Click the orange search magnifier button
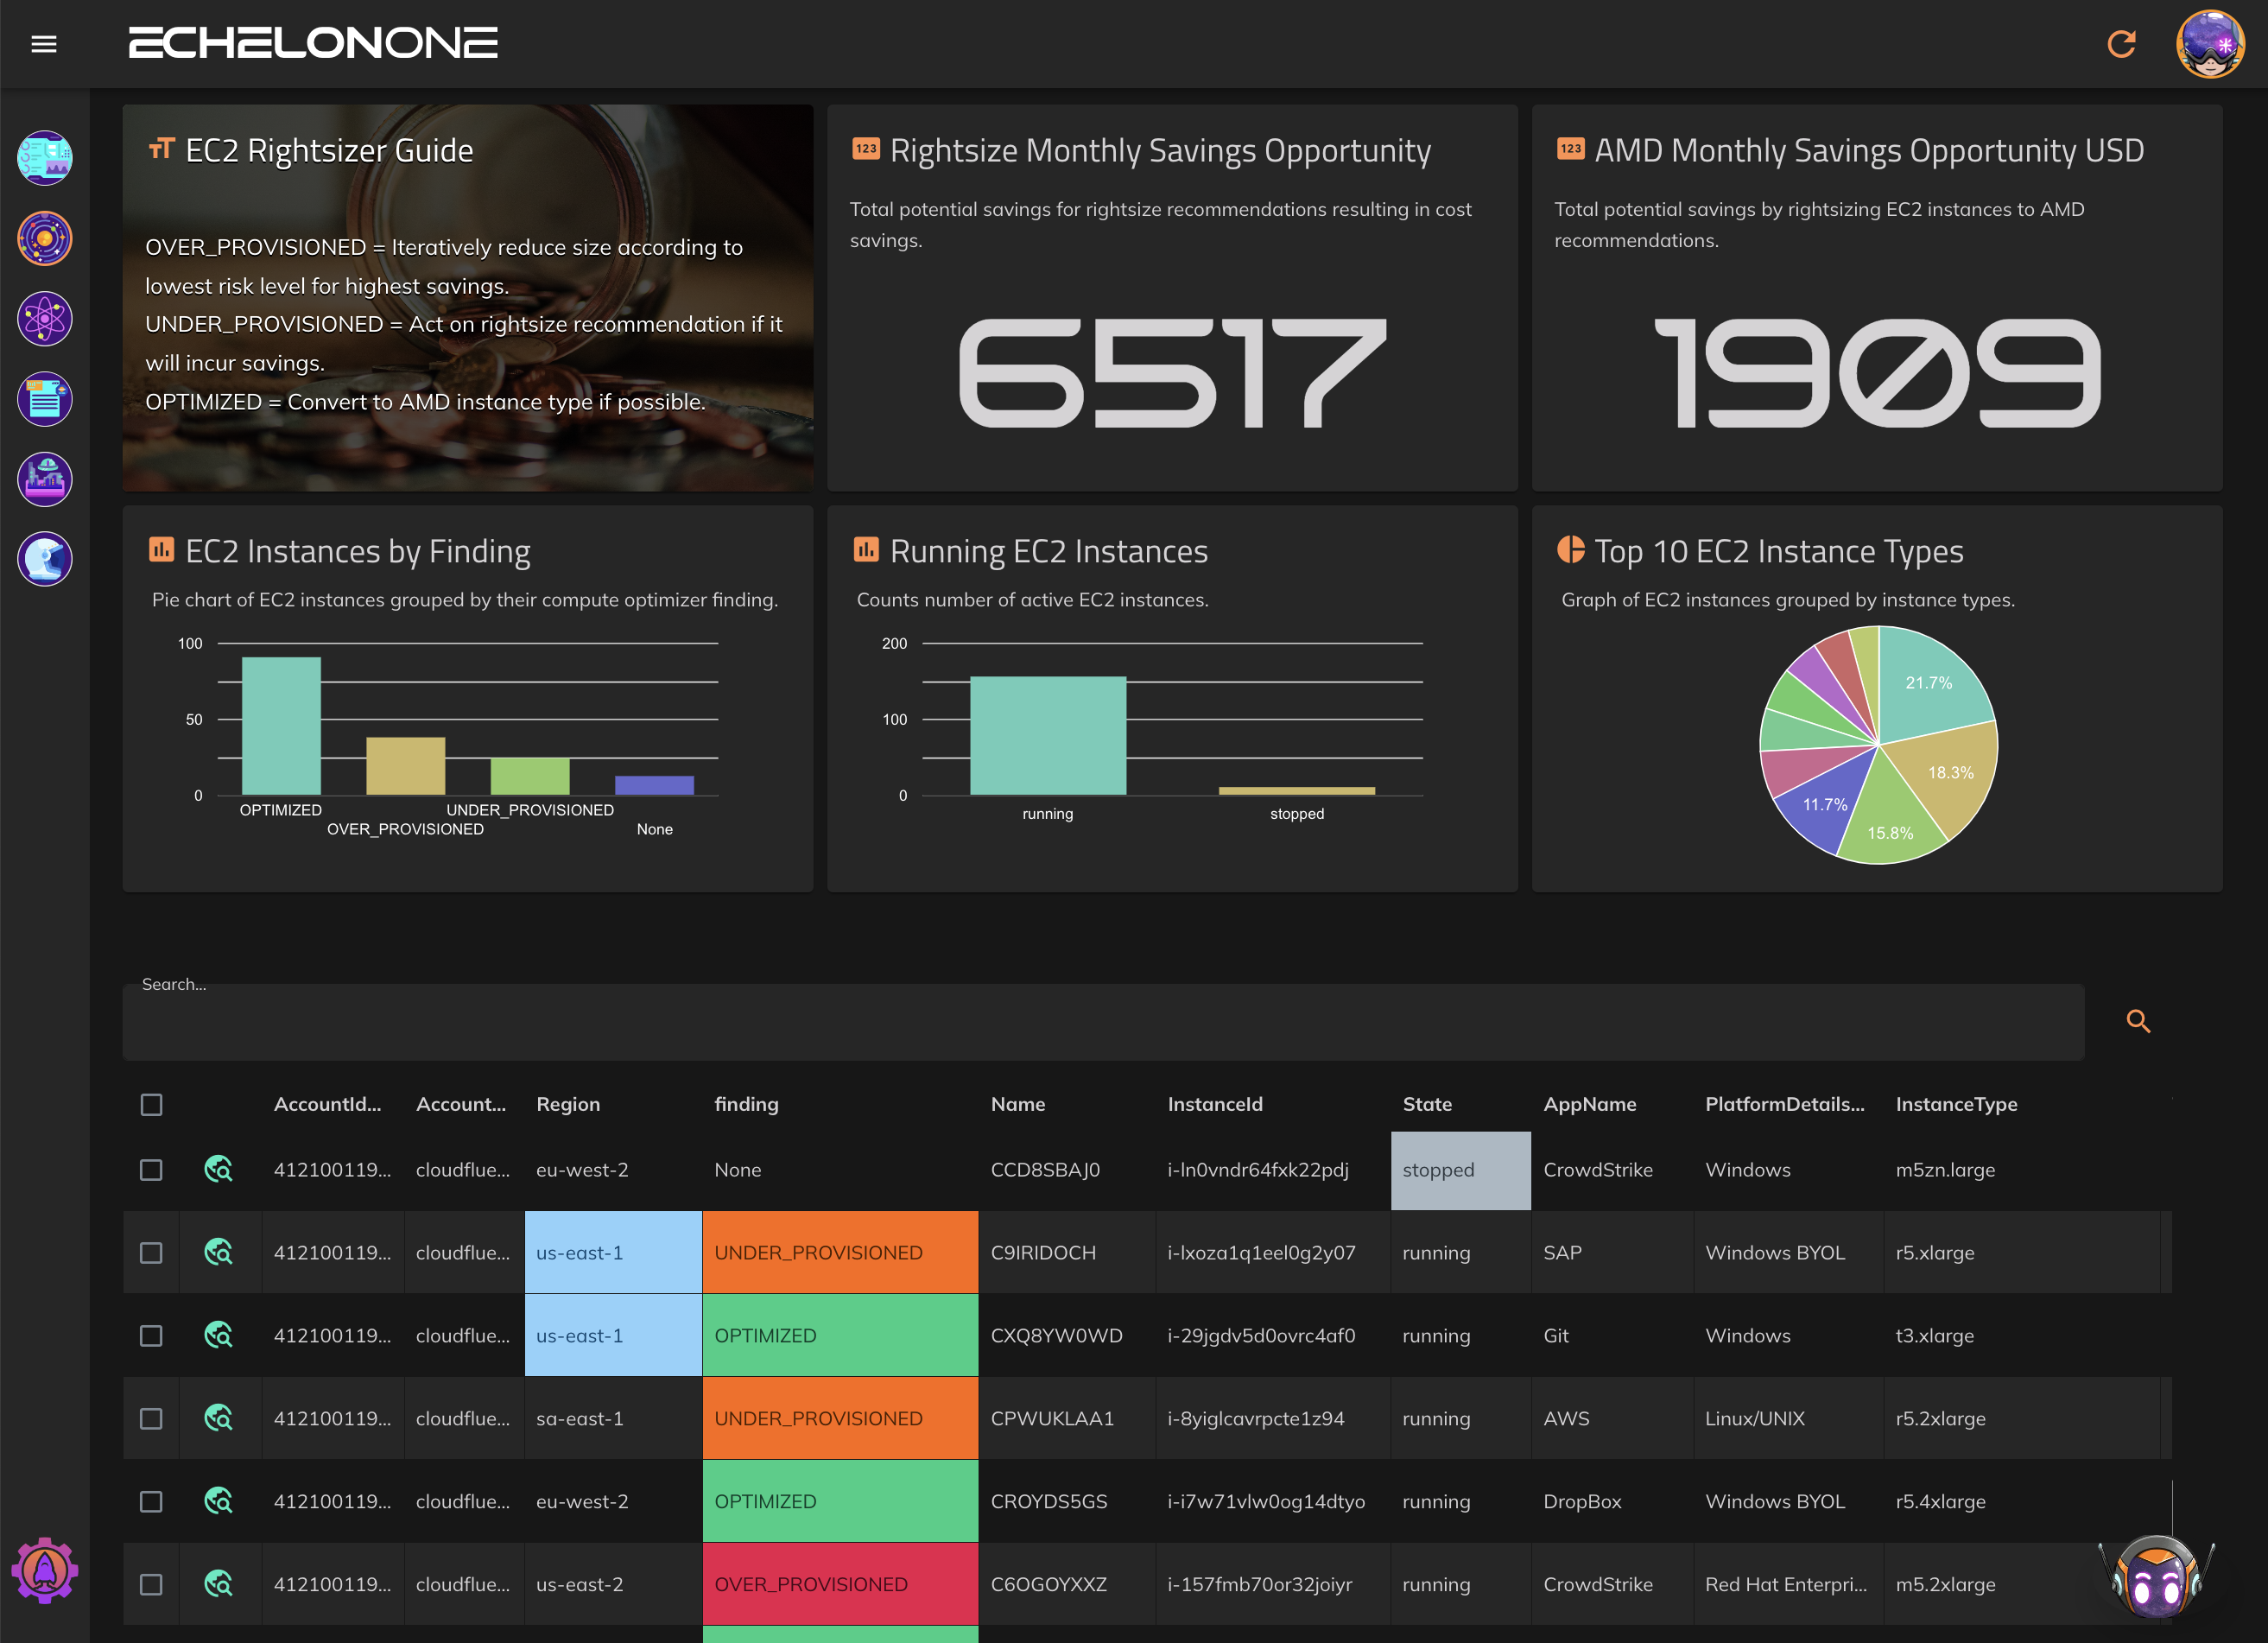 pos(2138,1021)
